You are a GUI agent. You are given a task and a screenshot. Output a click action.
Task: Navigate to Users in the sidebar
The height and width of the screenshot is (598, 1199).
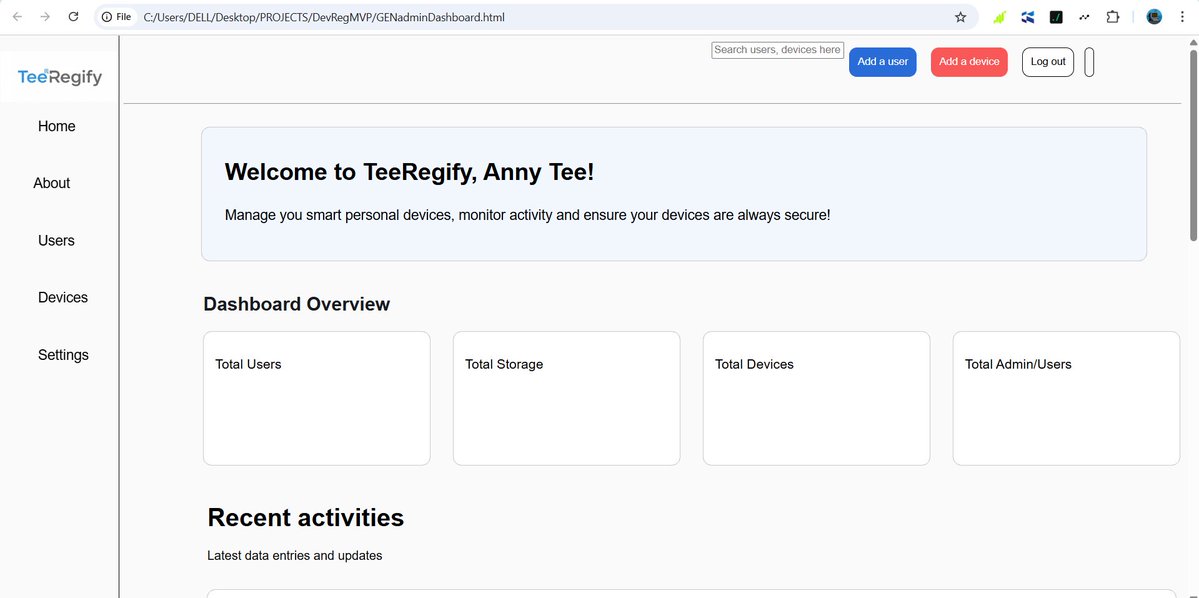56,241
